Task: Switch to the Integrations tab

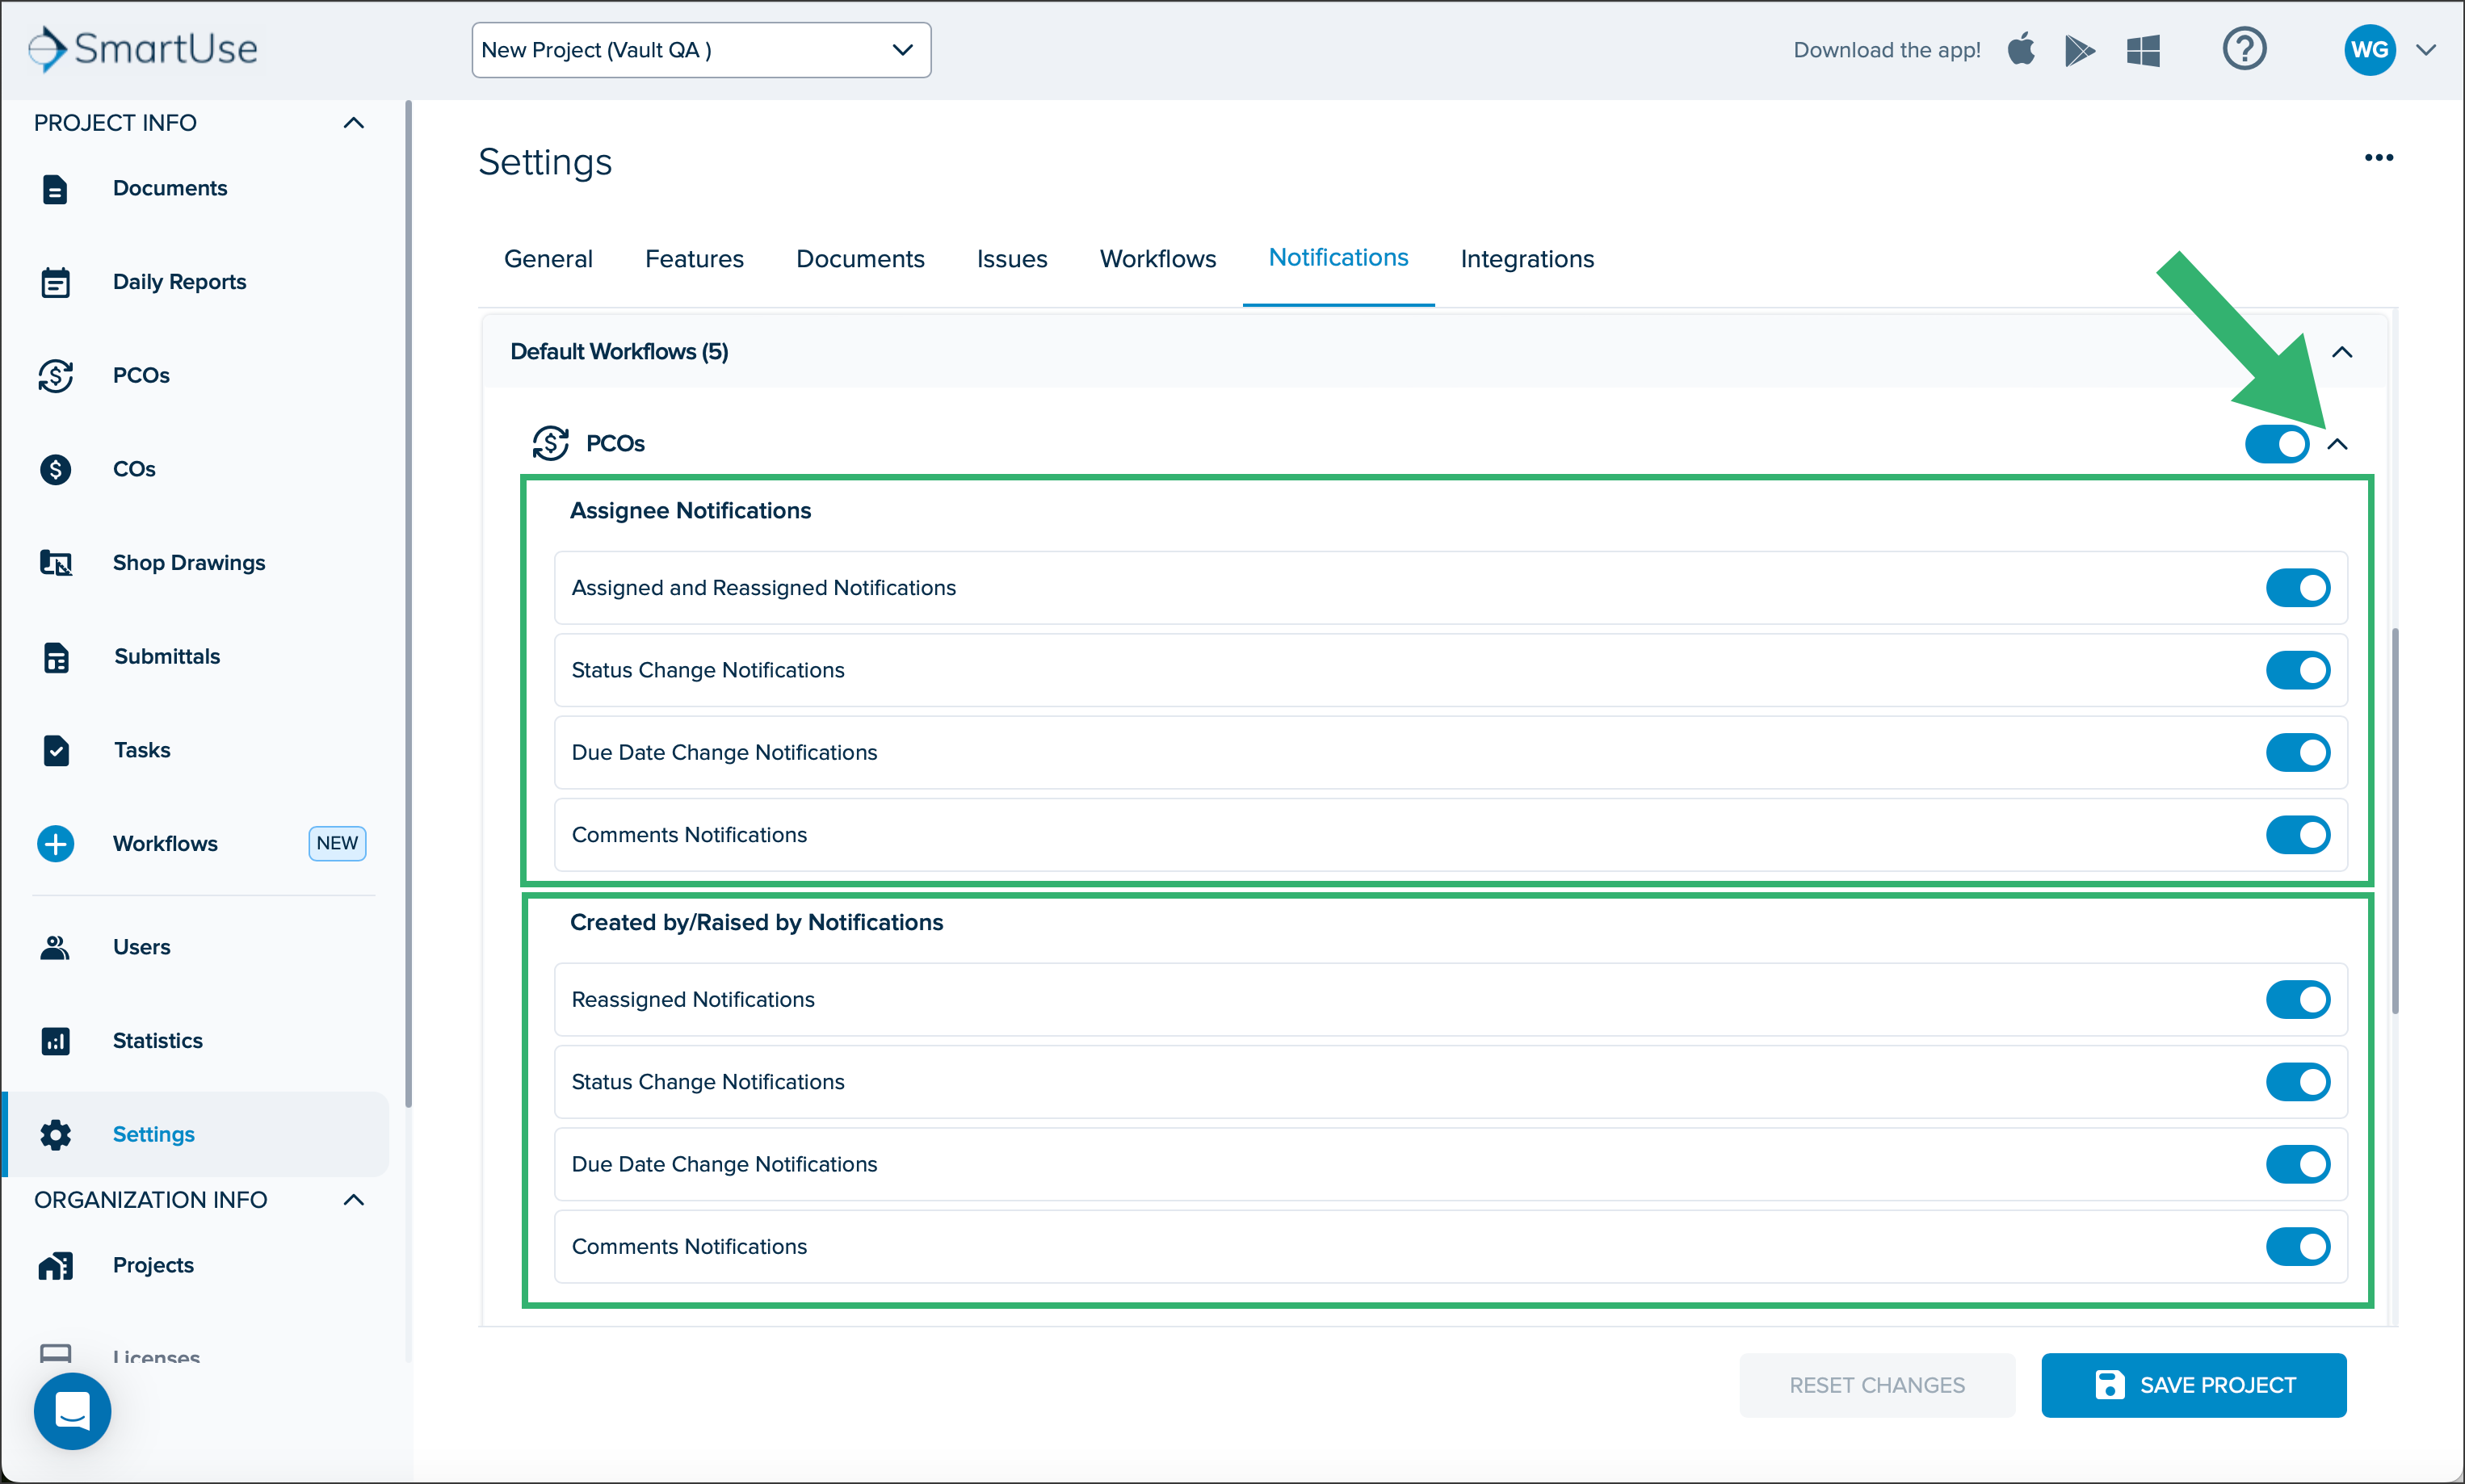Action: [x=1527, y=259]
